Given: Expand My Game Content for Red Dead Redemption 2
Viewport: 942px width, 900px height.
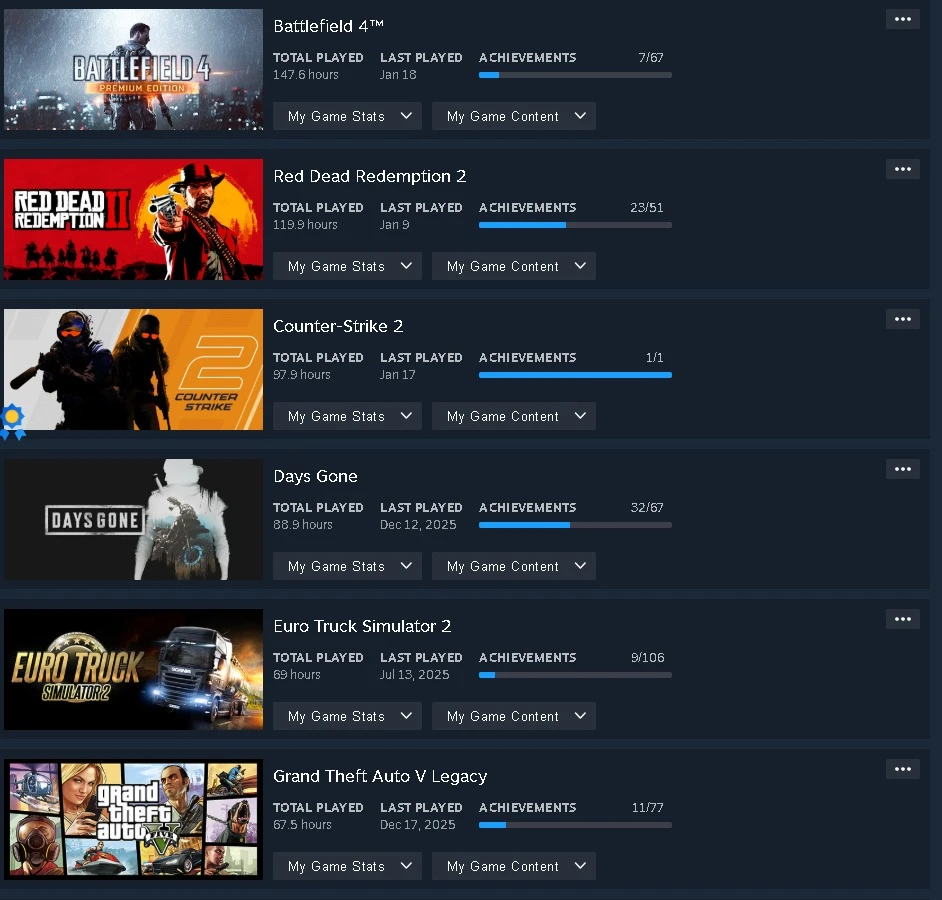Looking at the screenshot, I should (514, 266).
